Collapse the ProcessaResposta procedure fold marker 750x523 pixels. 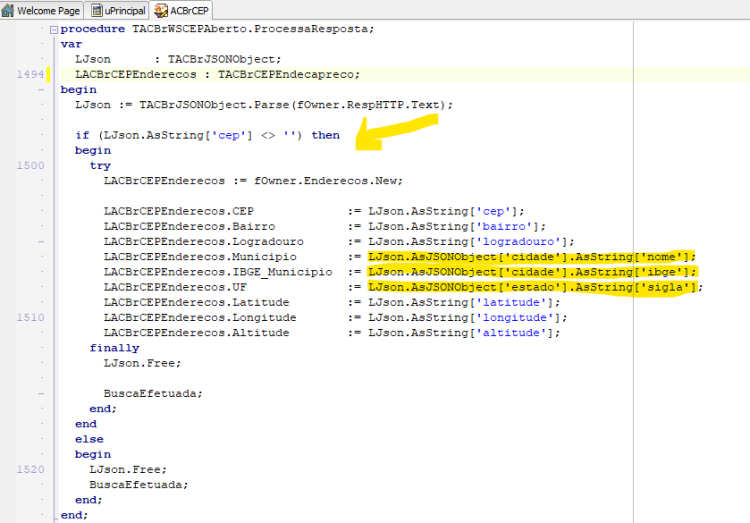tap(54, 30)
